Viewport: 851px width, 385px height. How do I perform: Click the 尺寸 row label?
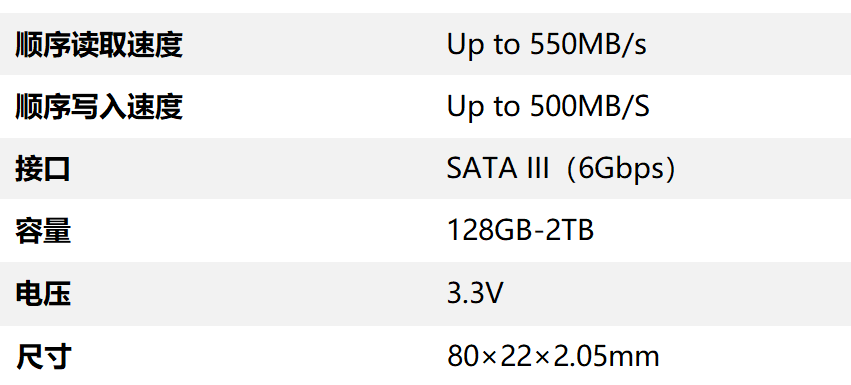coord(43,357)
